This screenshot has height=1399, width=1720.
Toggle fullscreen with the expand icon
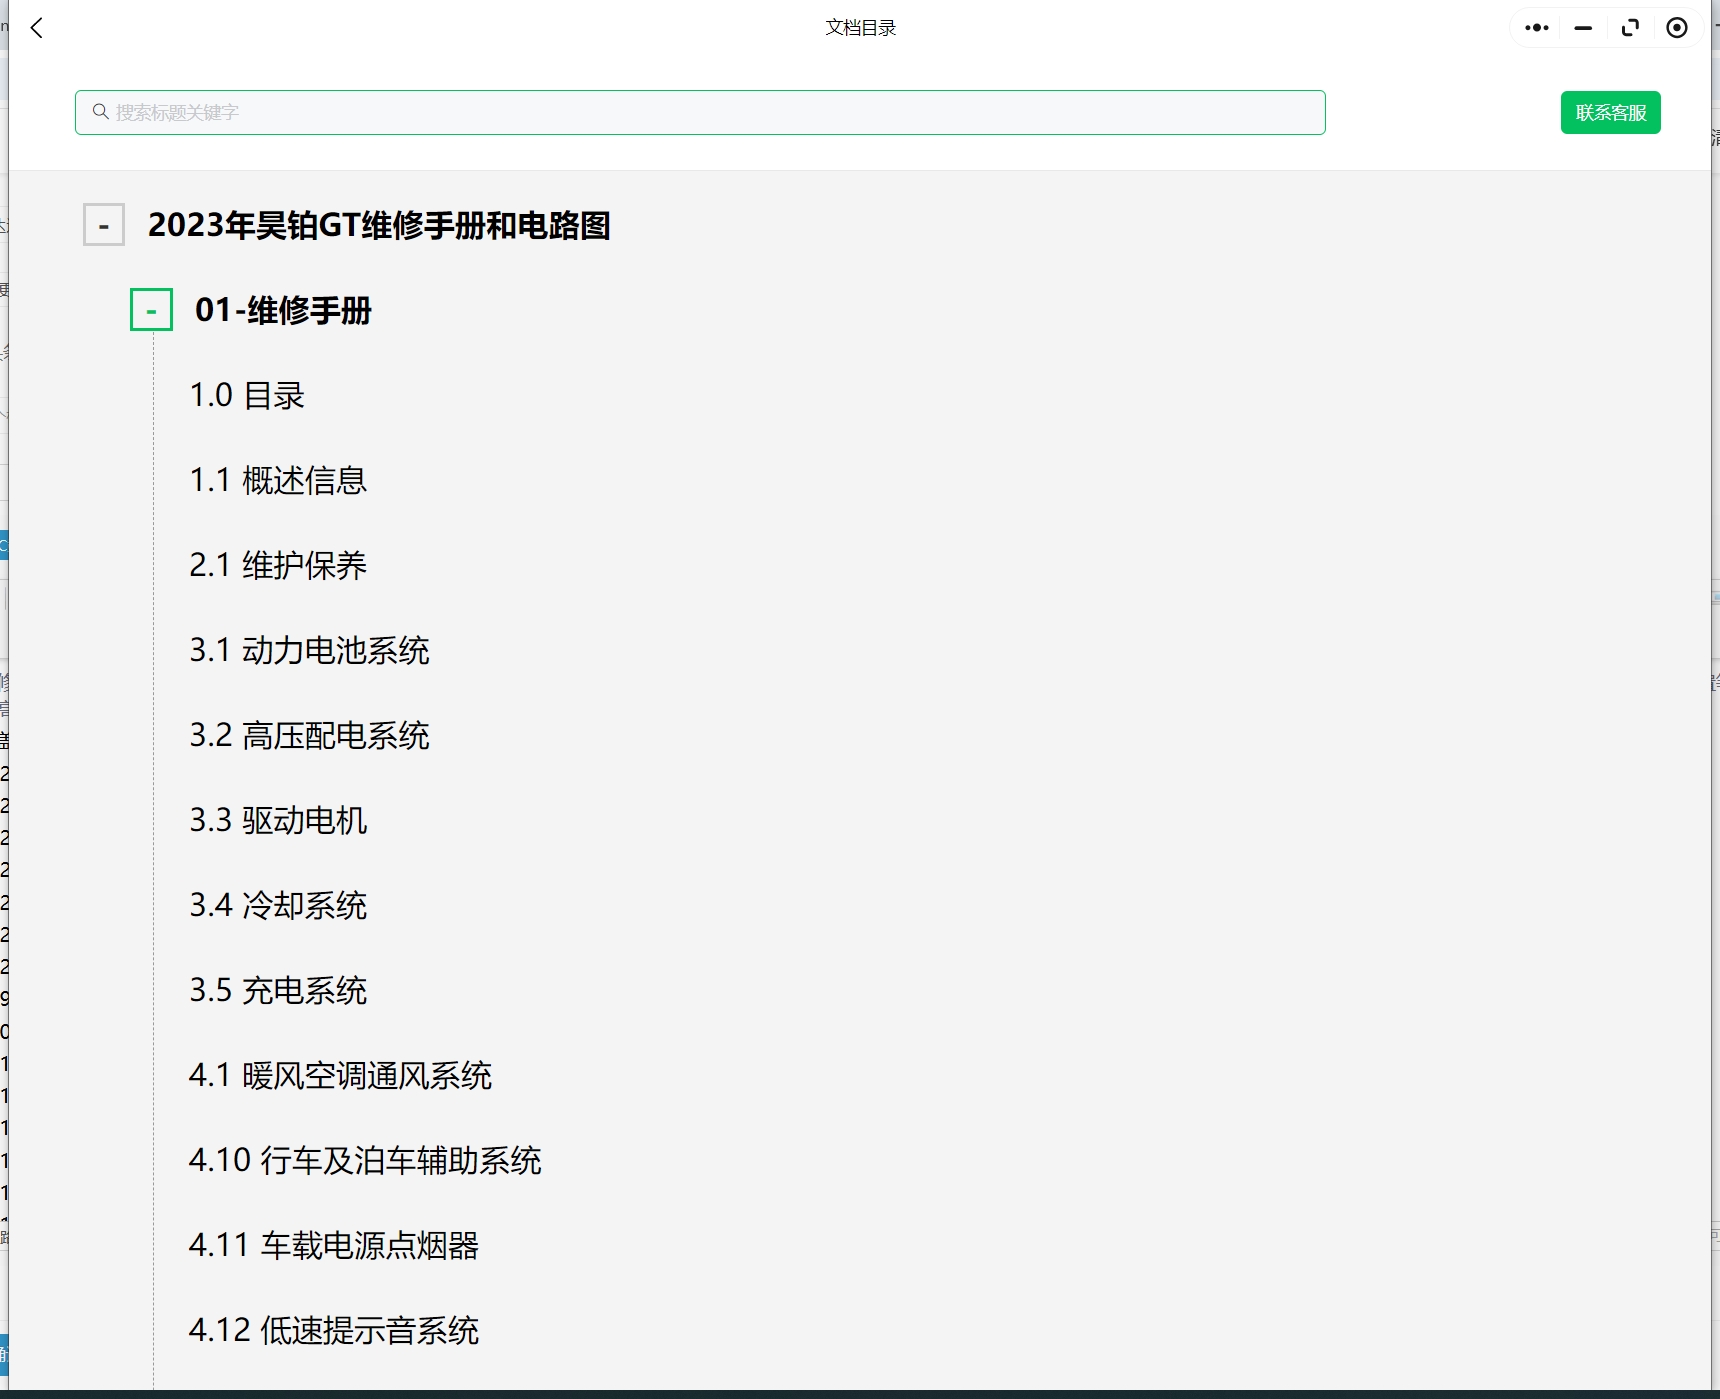click(1630, 27)
